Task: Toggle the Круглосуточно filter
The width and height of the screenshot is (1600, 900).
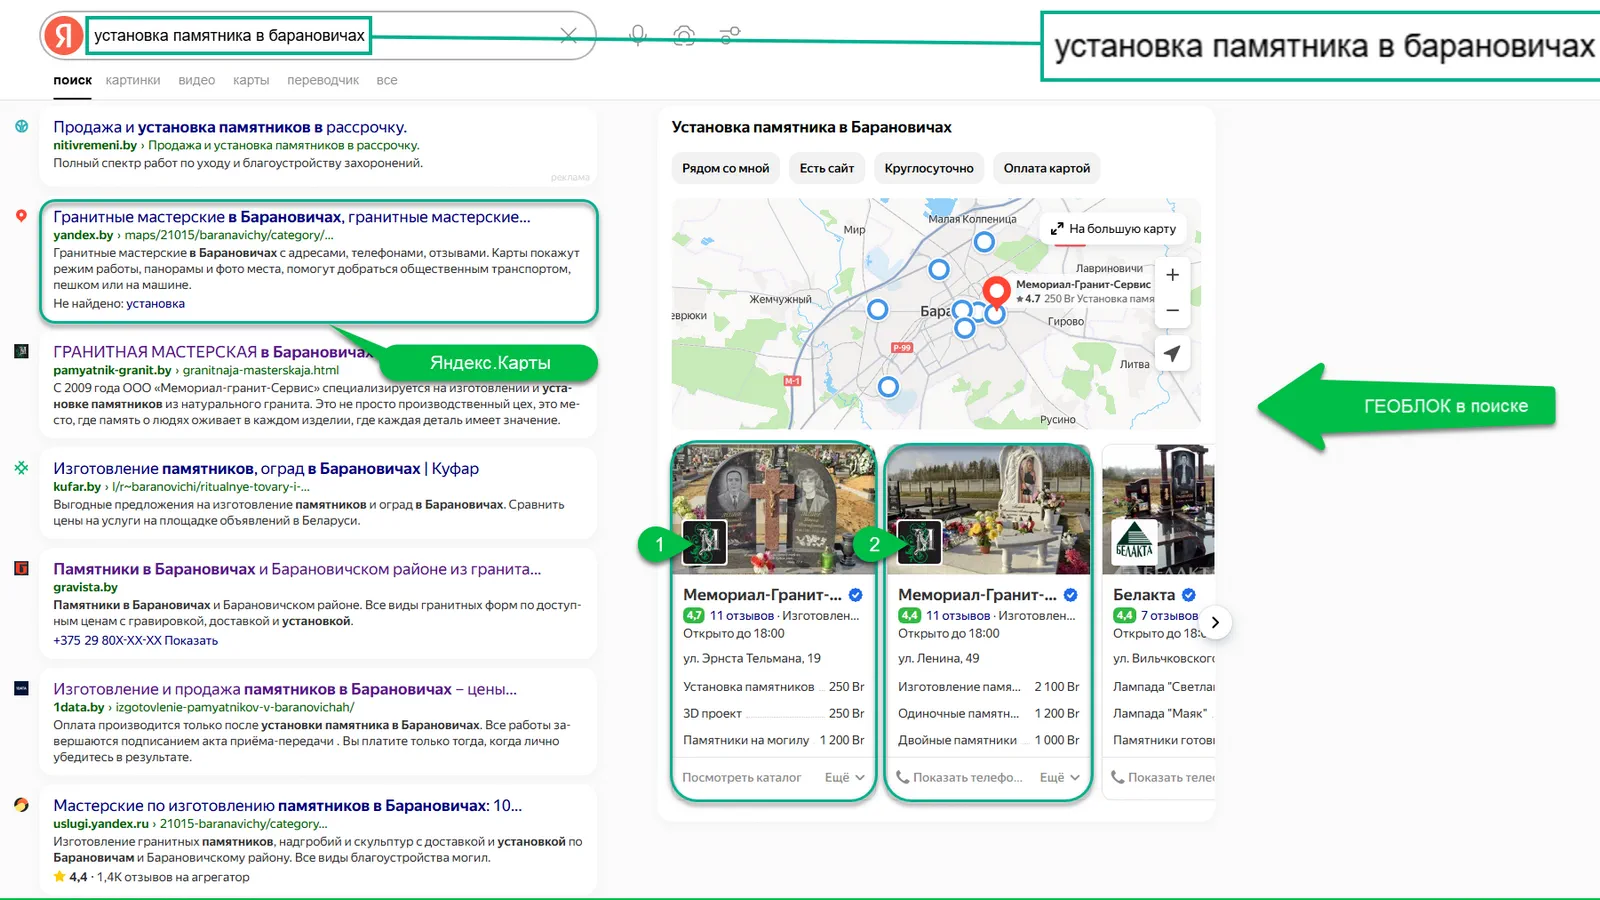Action: 928,168
